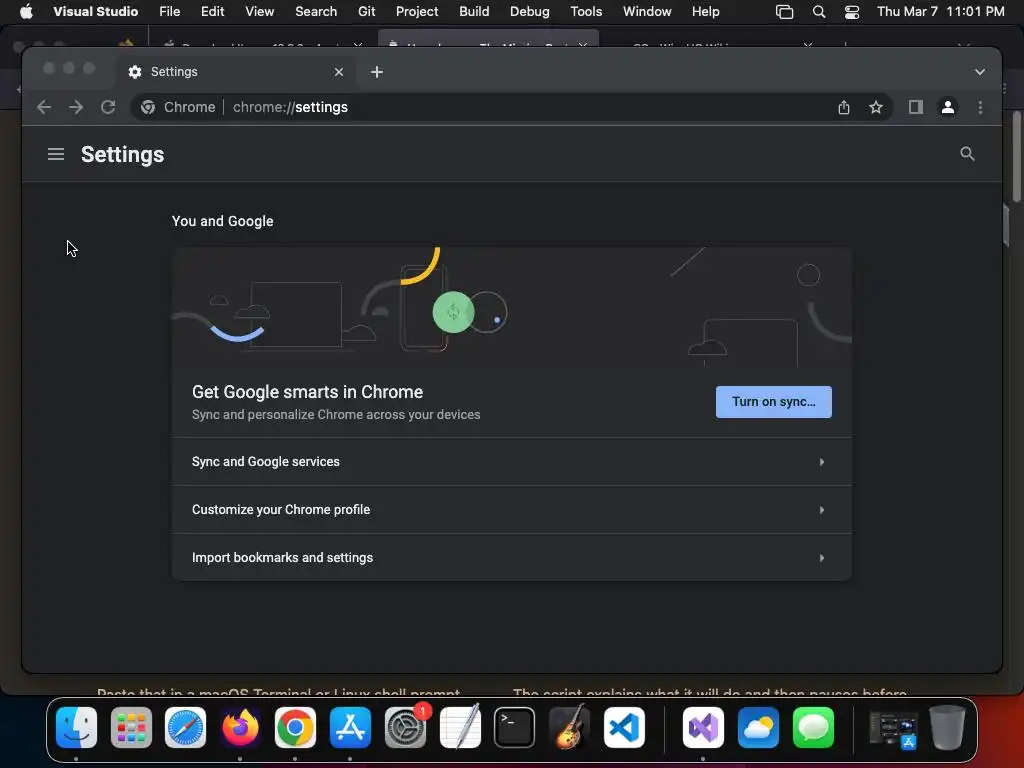This screenshot has width=1024, height=768.
Task: Open the Settings hamburger main menu
Action: [56, 154]
